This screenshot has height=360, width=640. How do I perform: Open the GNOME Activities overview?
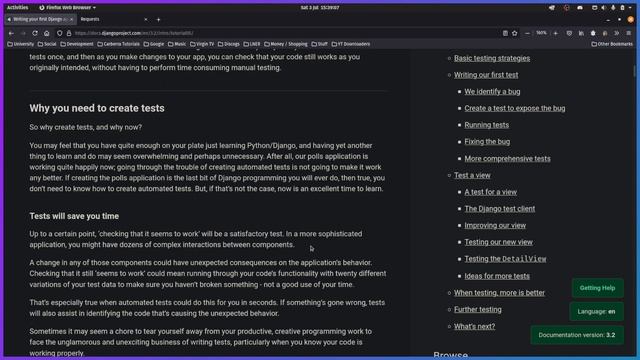(18, 7)
